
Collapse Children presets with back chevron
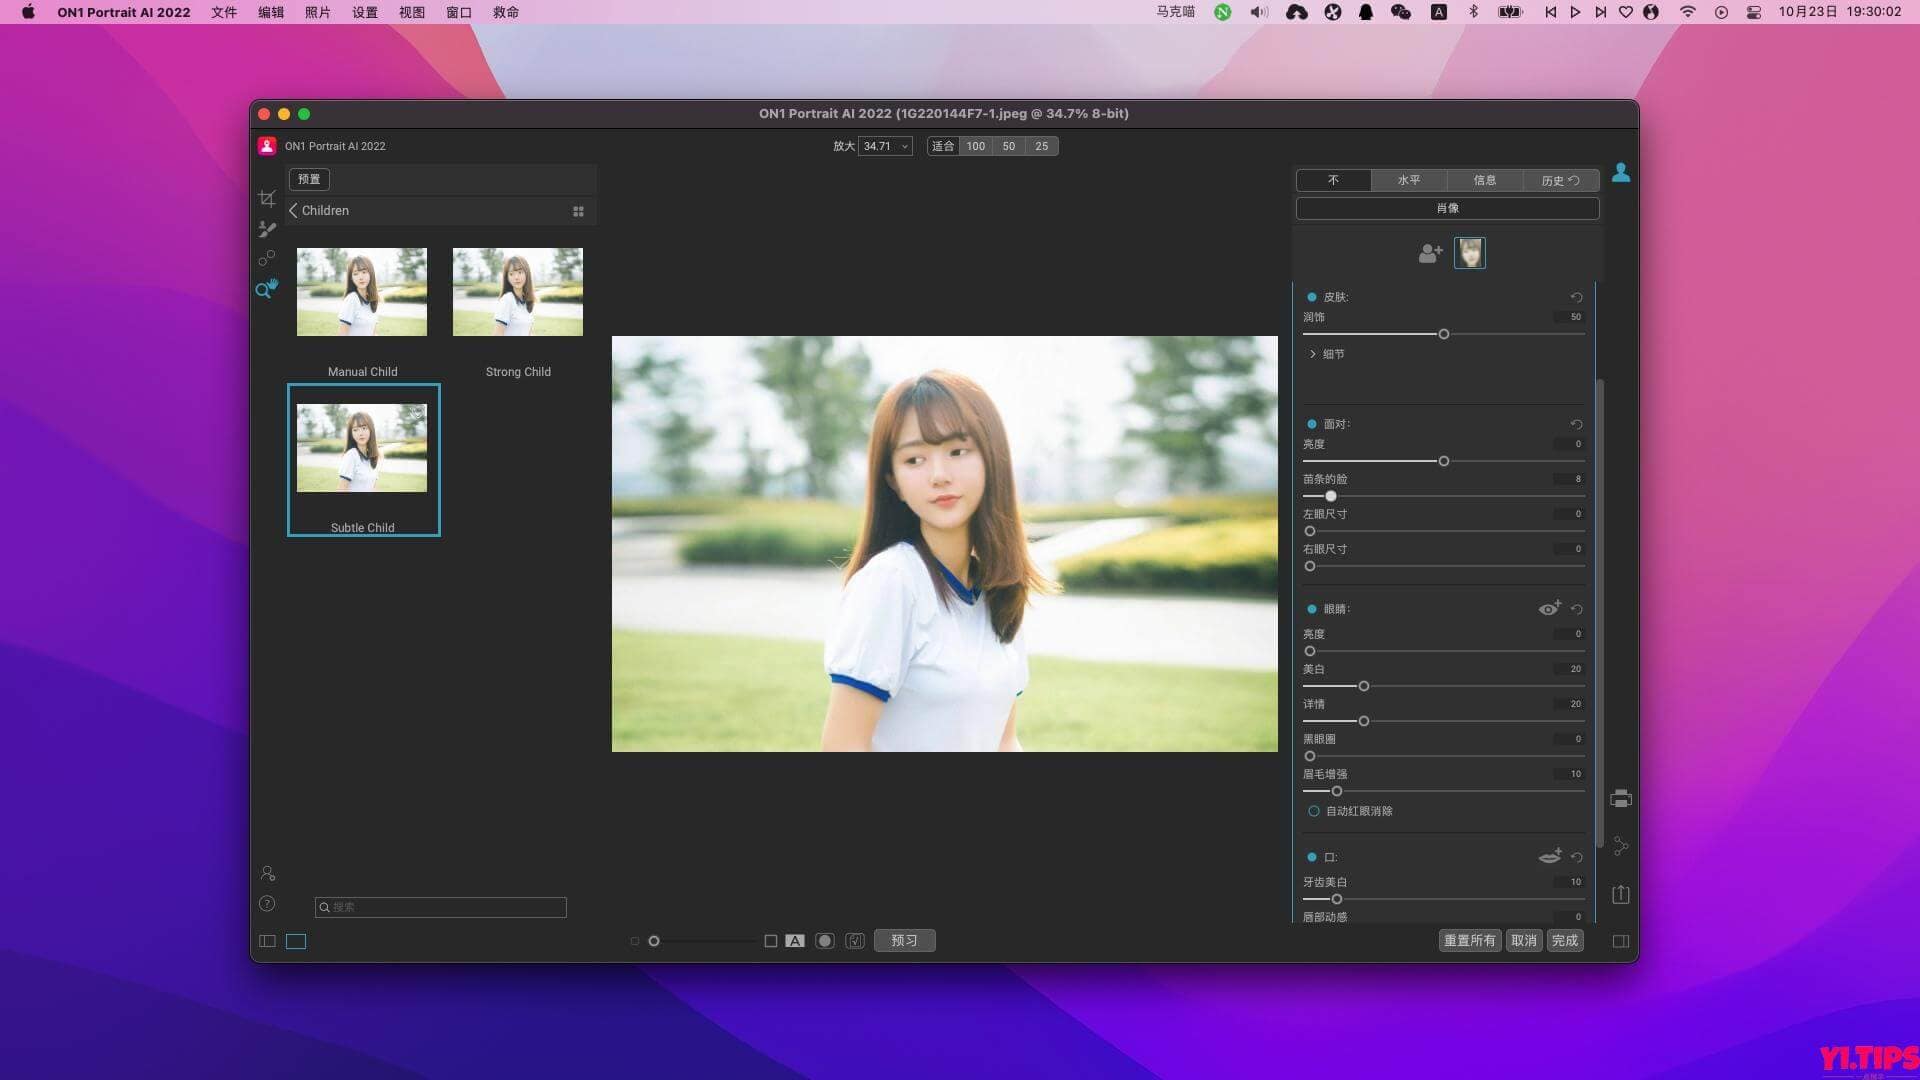[x=293, y=210]
